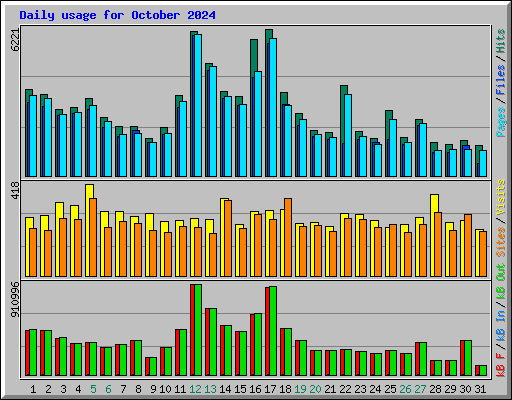Click day 24 on the x-axis
Image resolution: width=512 pixels, height=400 pixels.
375,389
